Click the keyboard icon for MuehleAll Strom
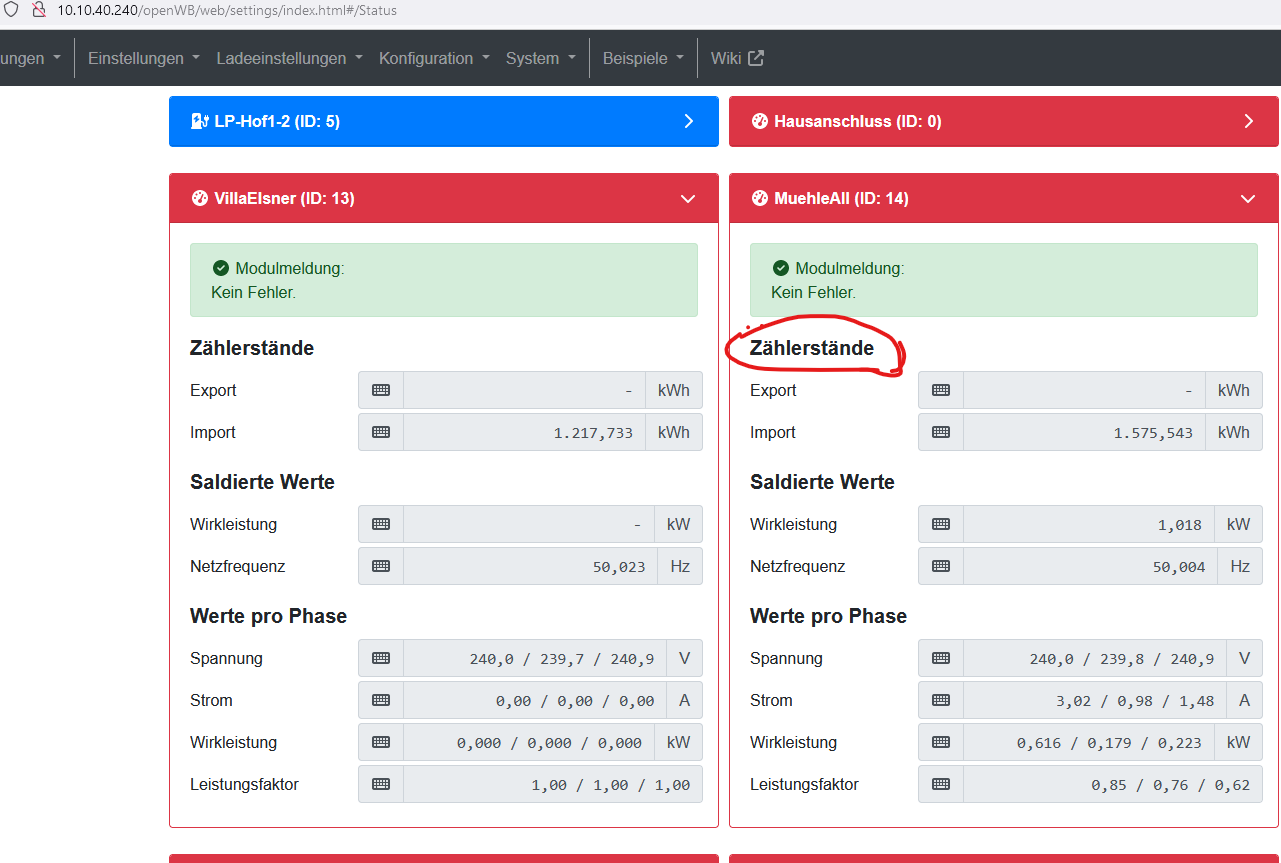Screen dimensions: 1281x863 pyautogui.click(x=941, y=700)
